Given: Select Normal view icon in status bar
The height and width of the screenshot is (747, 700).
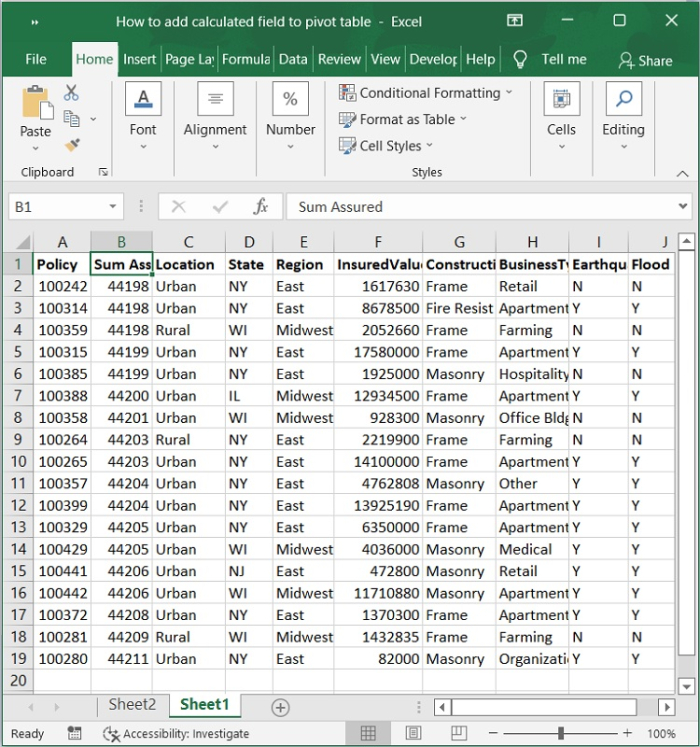Looking at the screenshot, I should tap(368, 734).
